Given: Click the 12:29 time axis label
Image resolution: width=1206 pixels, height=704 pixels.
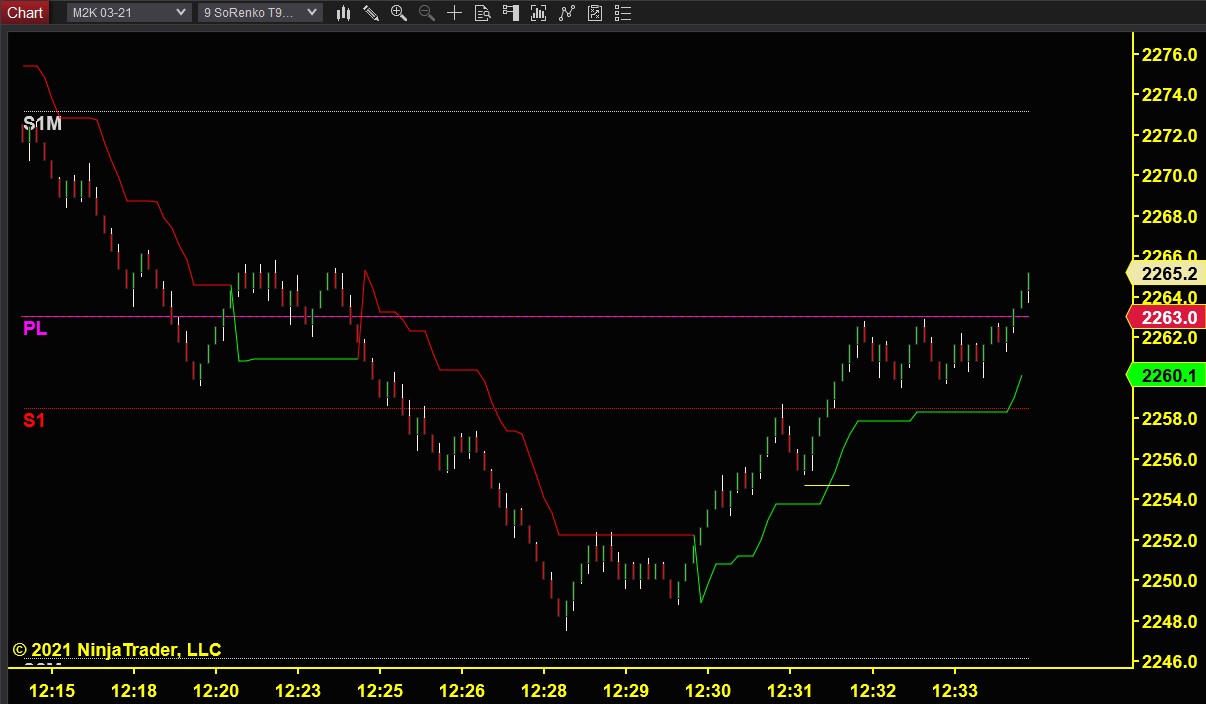Looking at the screenshot, I should tap(625, 690).
